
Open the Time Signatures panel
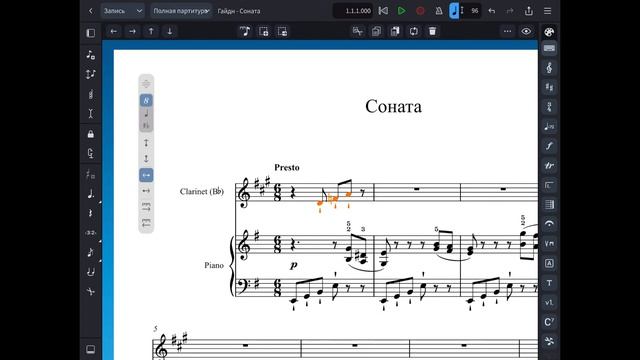pyautogui.click(x=549, y=107)
